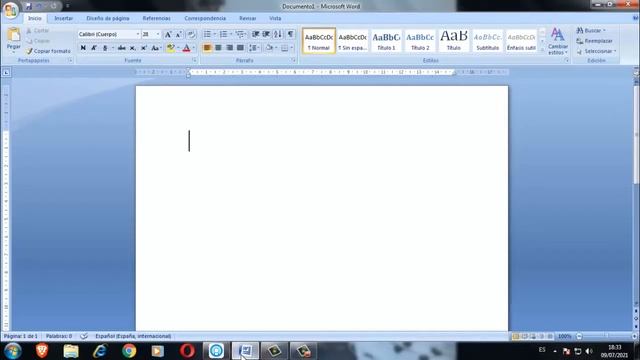Open the Insertar tab
Screen dimensions: 640x360
[x=64, y=18]
